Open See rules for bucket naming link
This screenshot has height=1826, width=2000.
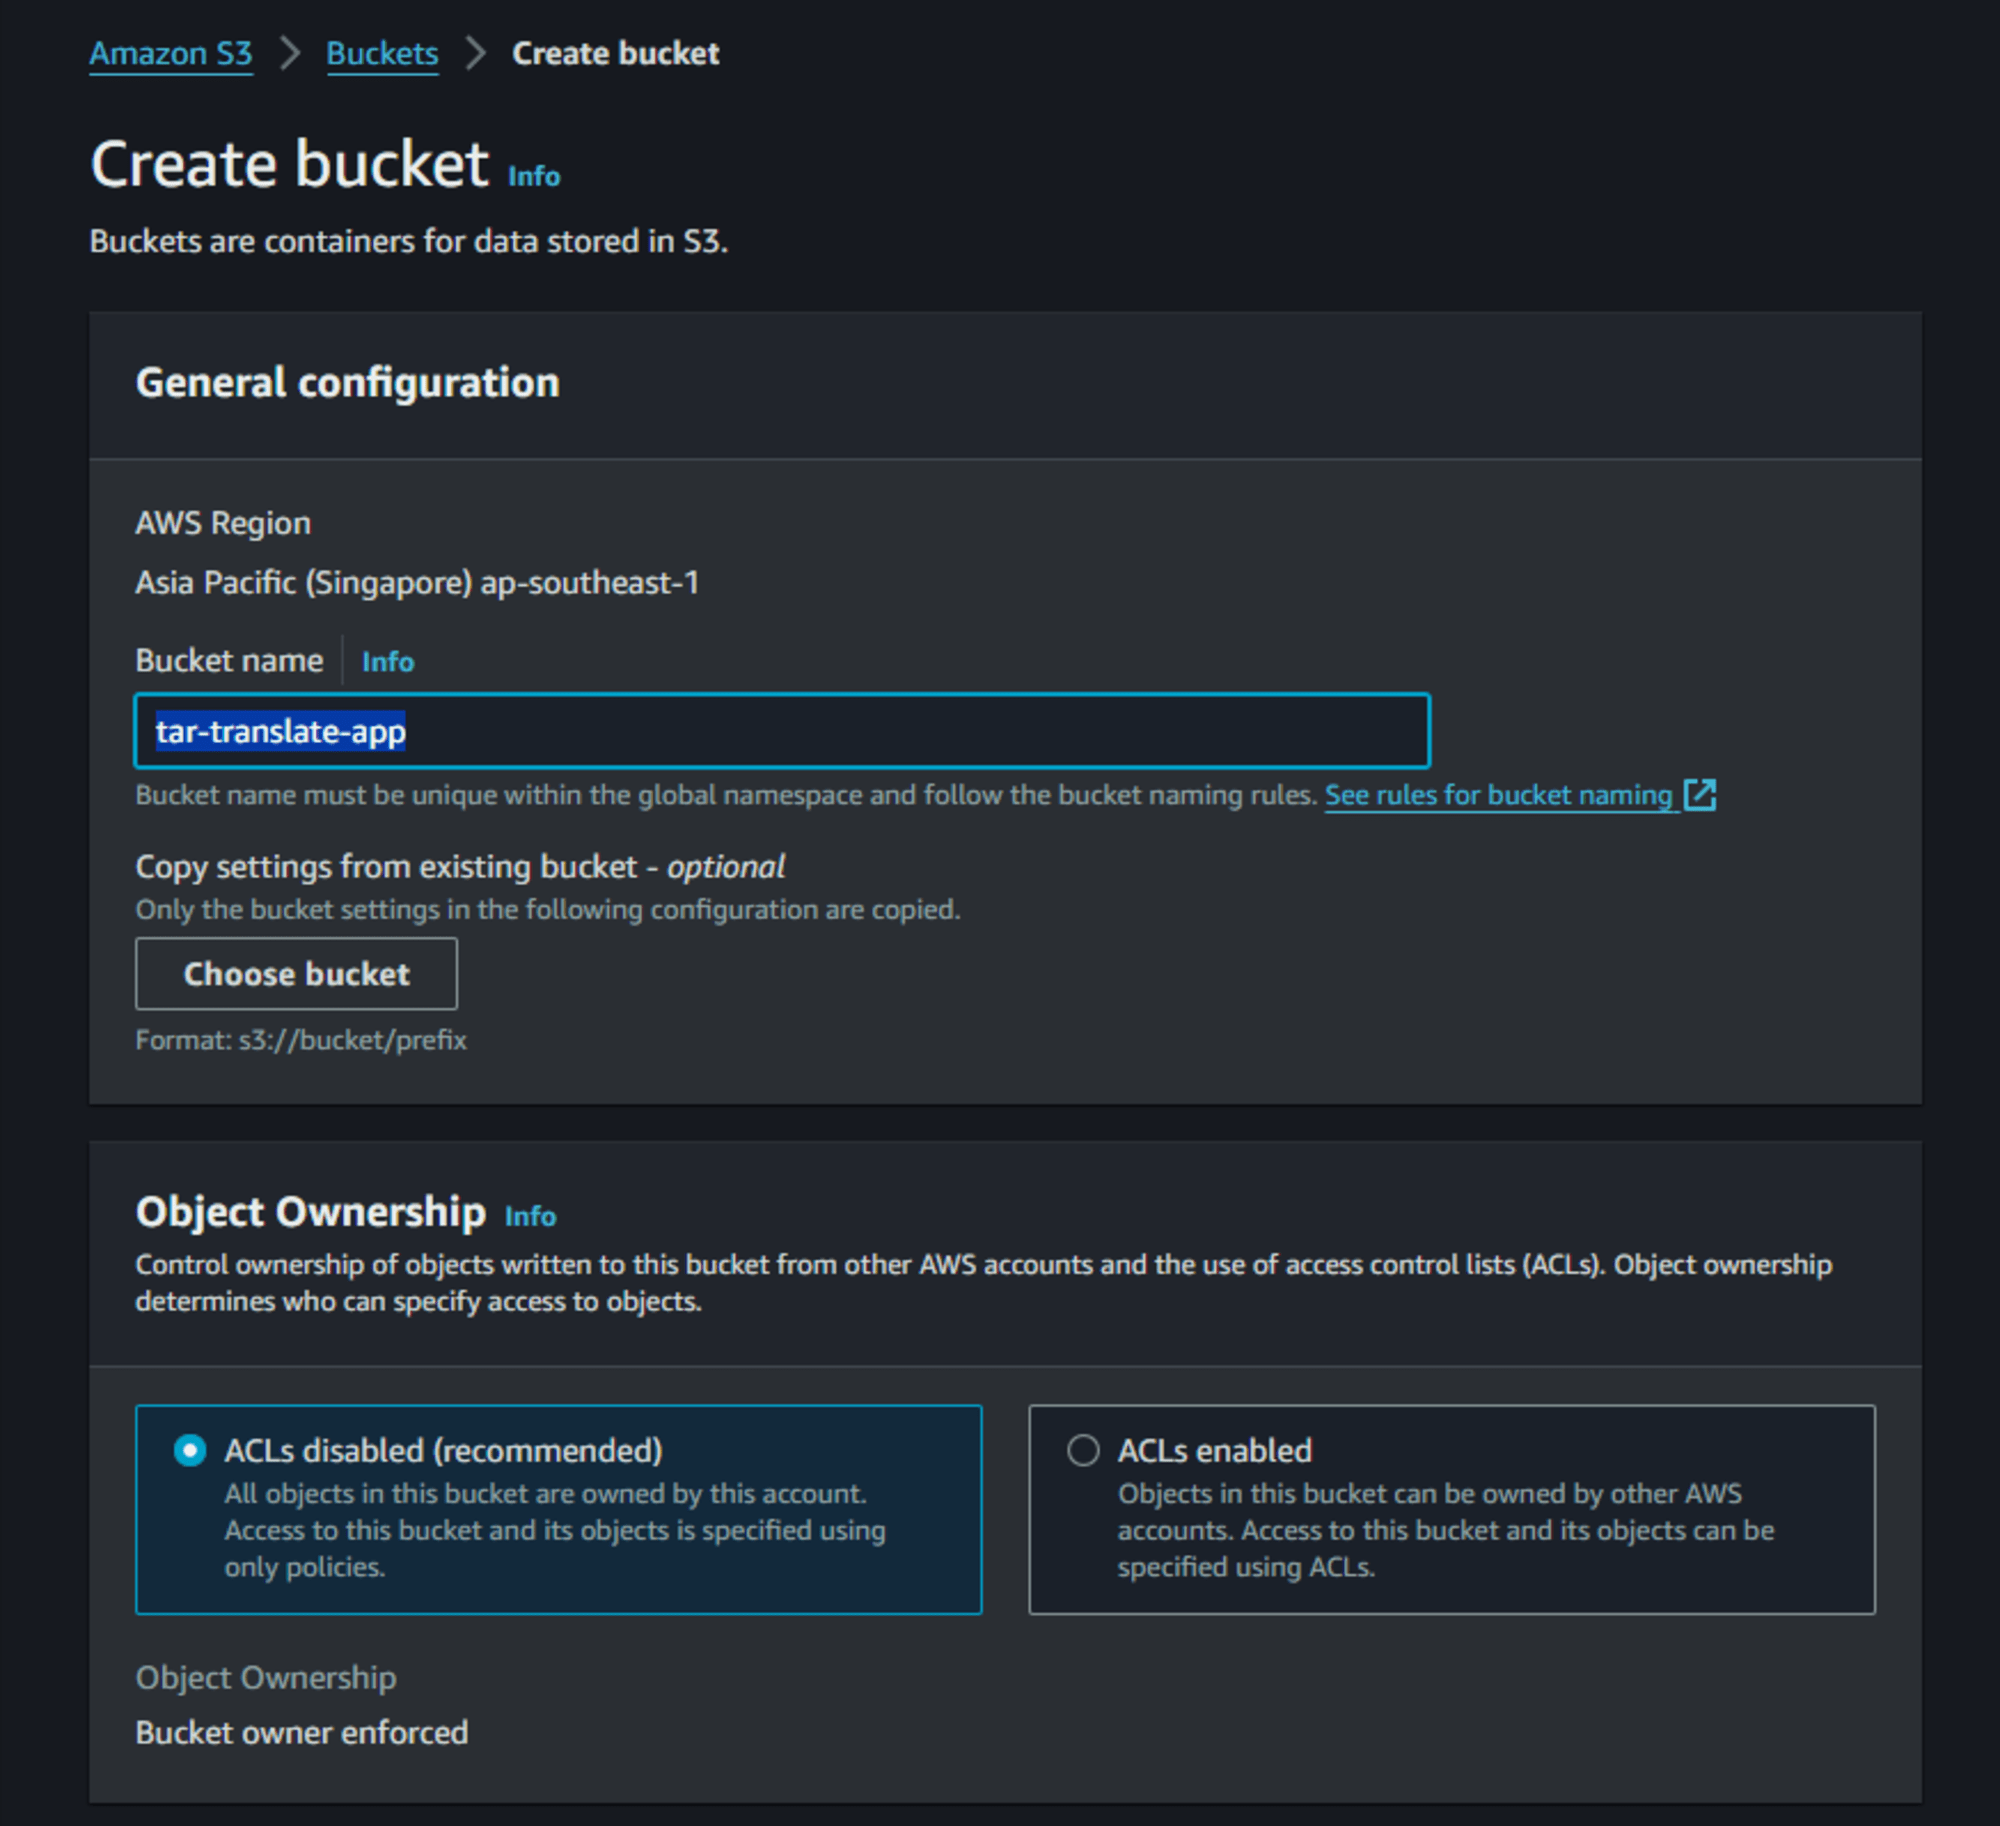point(1498,795)
